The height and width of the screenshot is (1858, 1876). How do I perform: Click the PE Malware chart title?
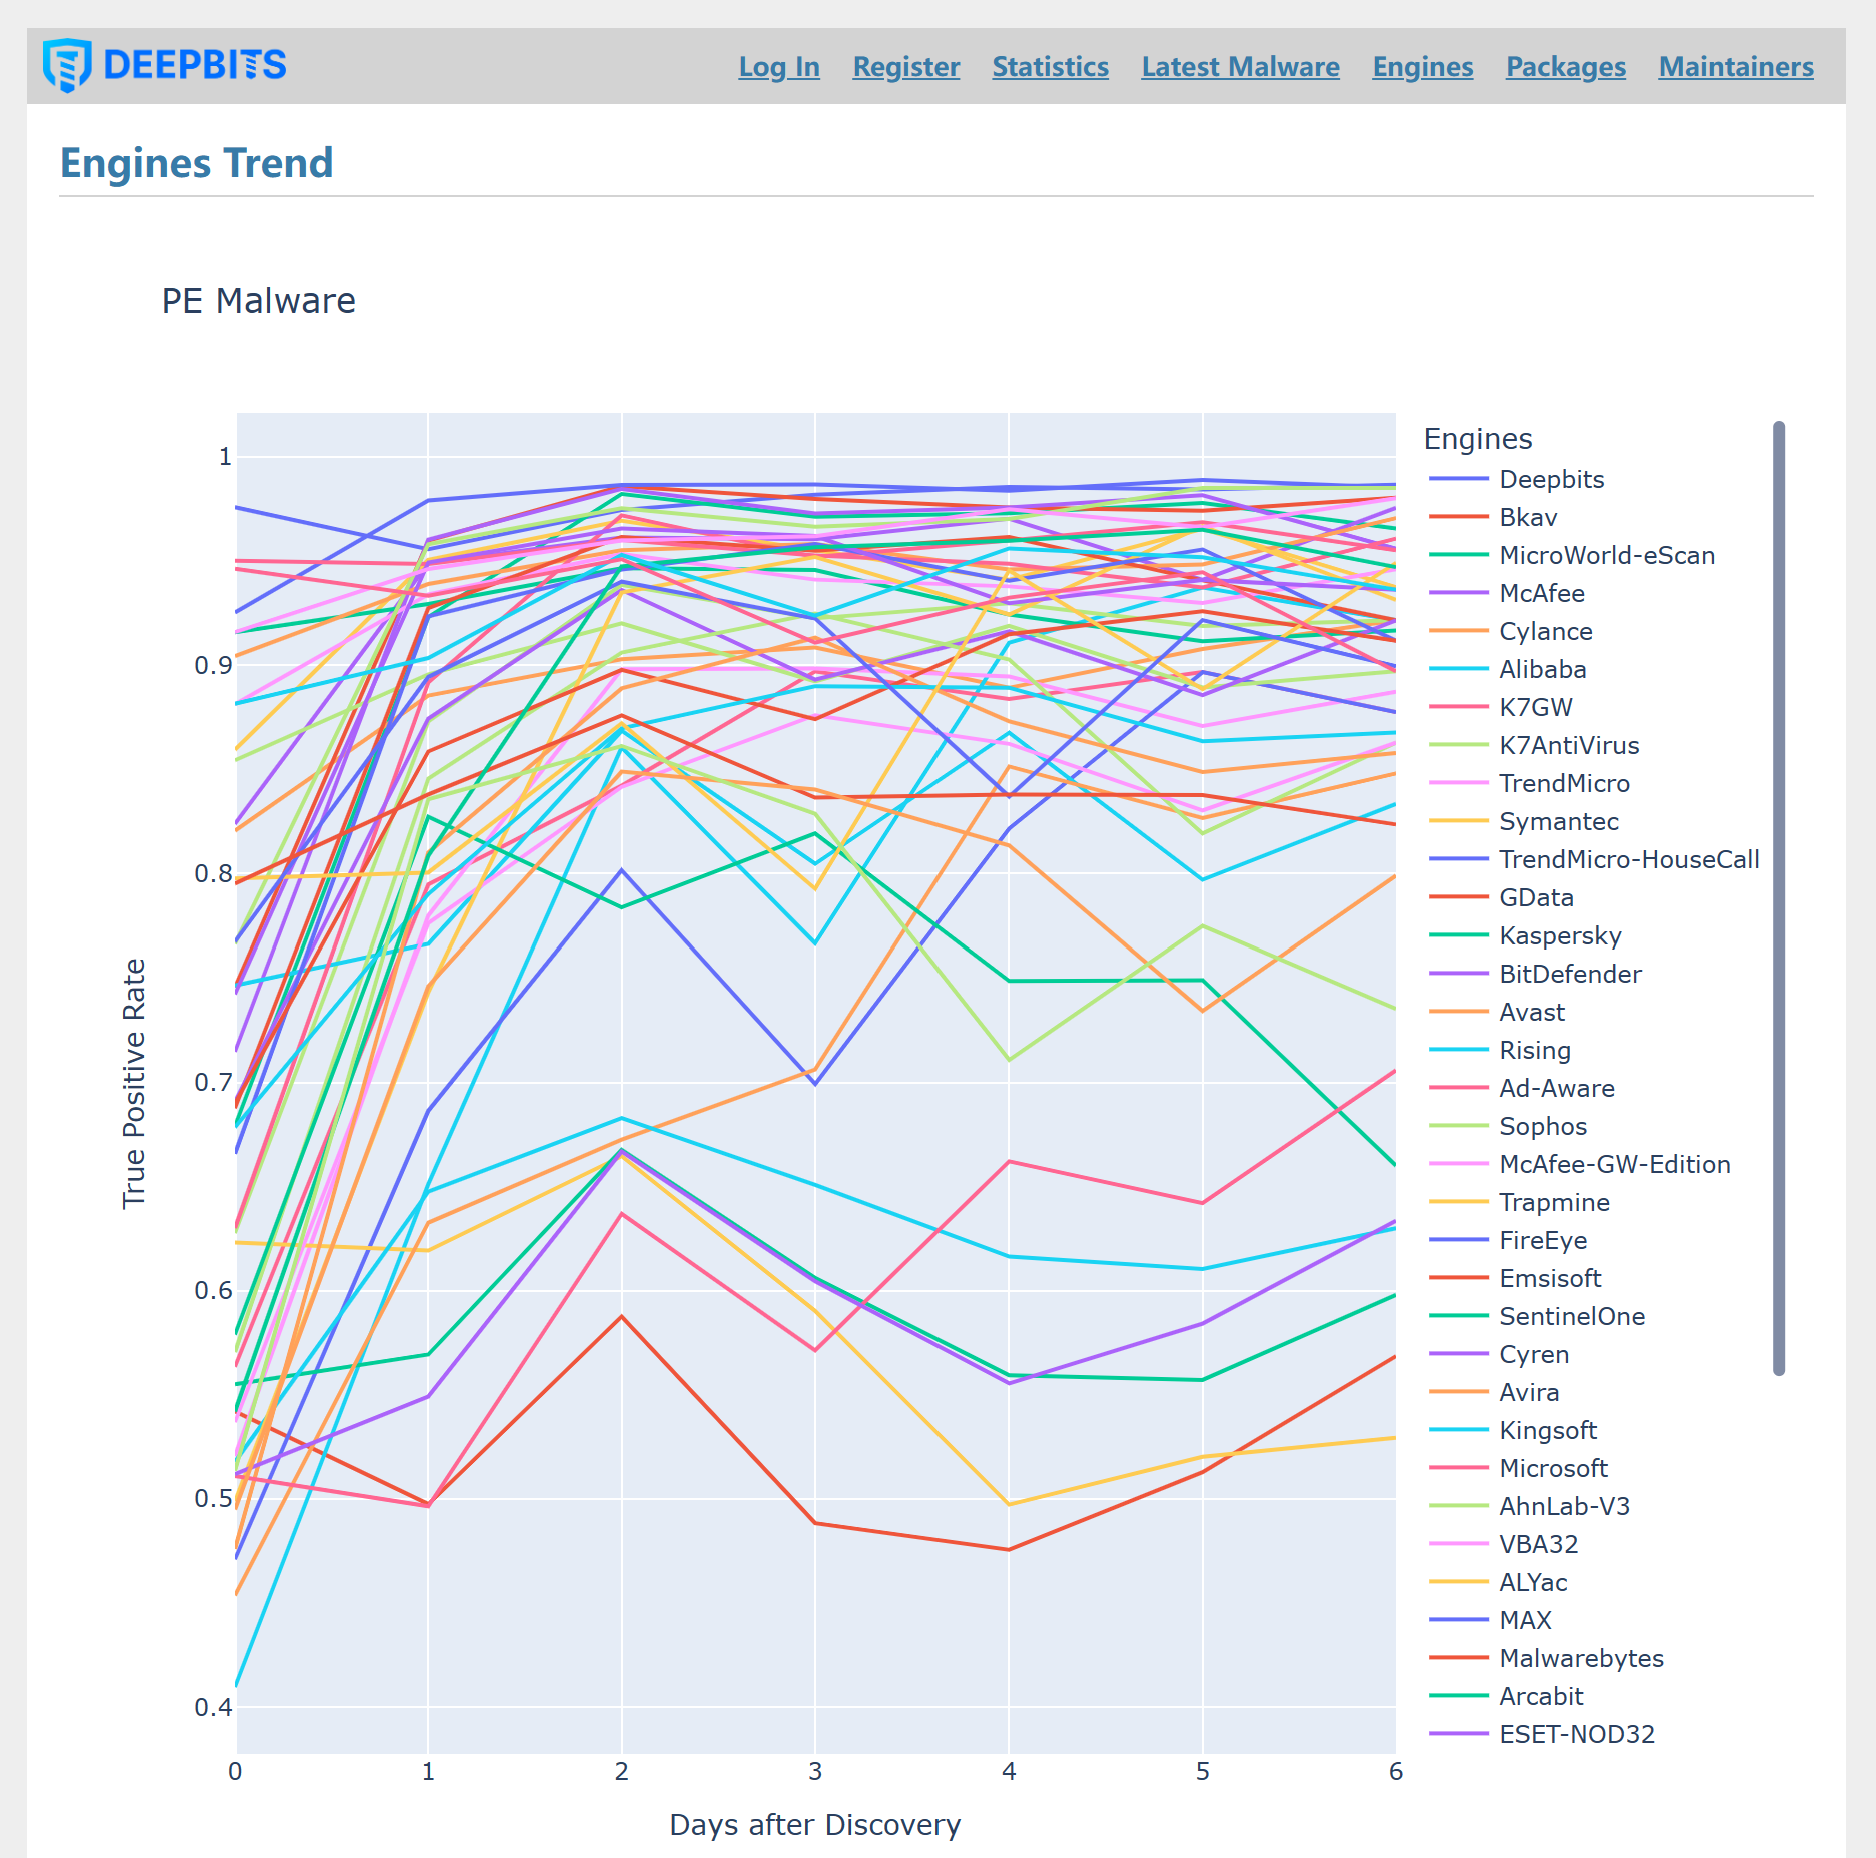tap(259, 301)
